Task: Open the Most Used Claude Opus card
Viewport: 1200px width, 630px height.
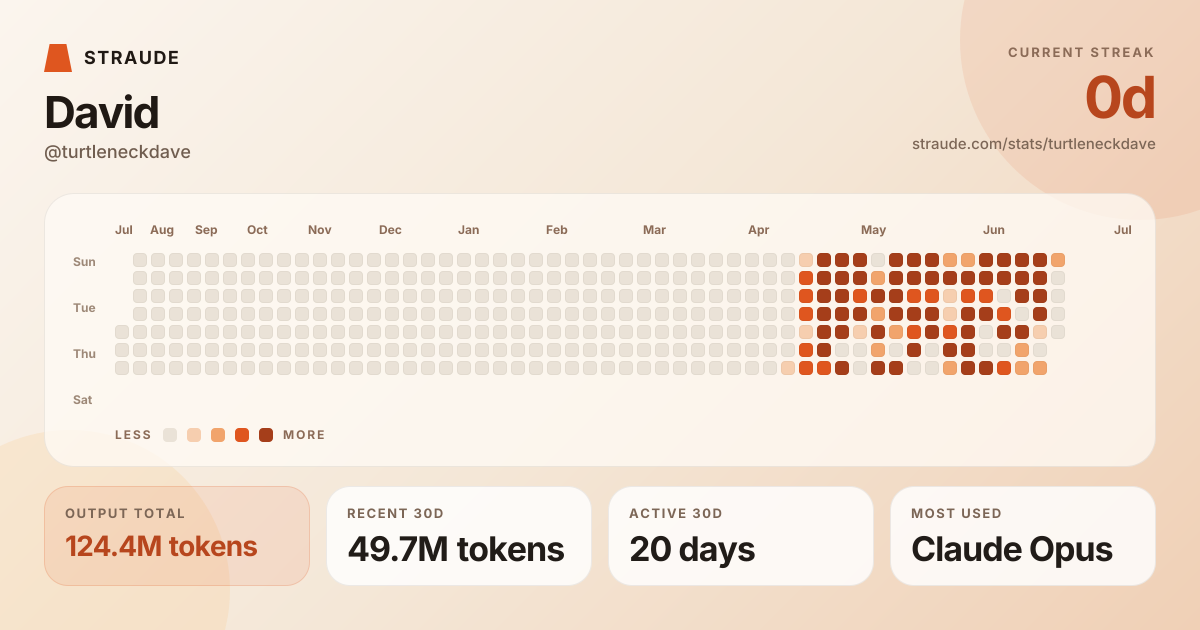Action: coord(1023,536)
